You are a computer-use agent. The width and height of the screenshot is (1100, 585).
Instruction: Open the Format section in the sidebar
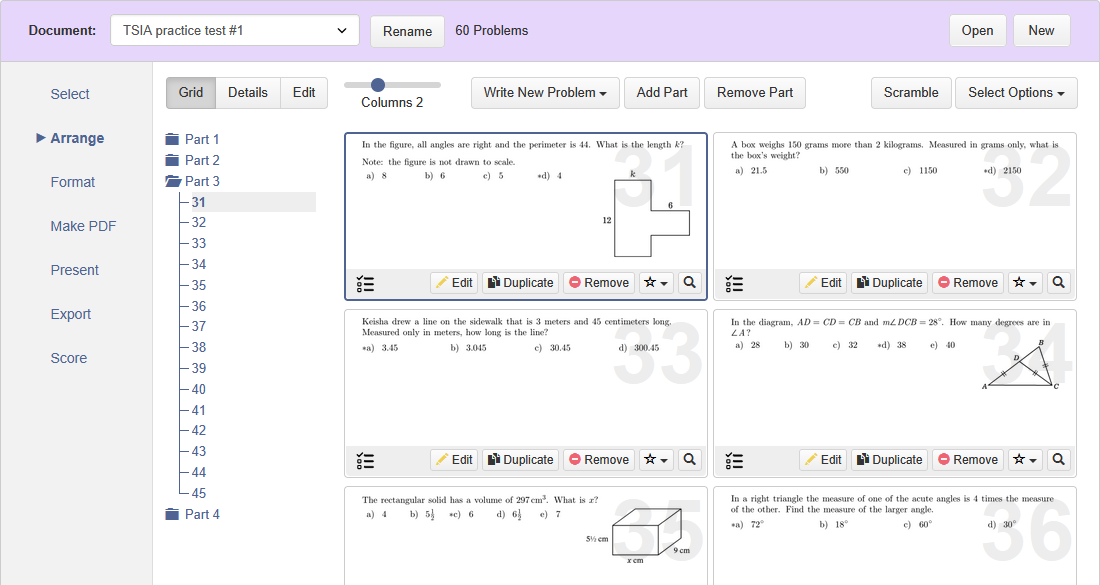point(73,182)
